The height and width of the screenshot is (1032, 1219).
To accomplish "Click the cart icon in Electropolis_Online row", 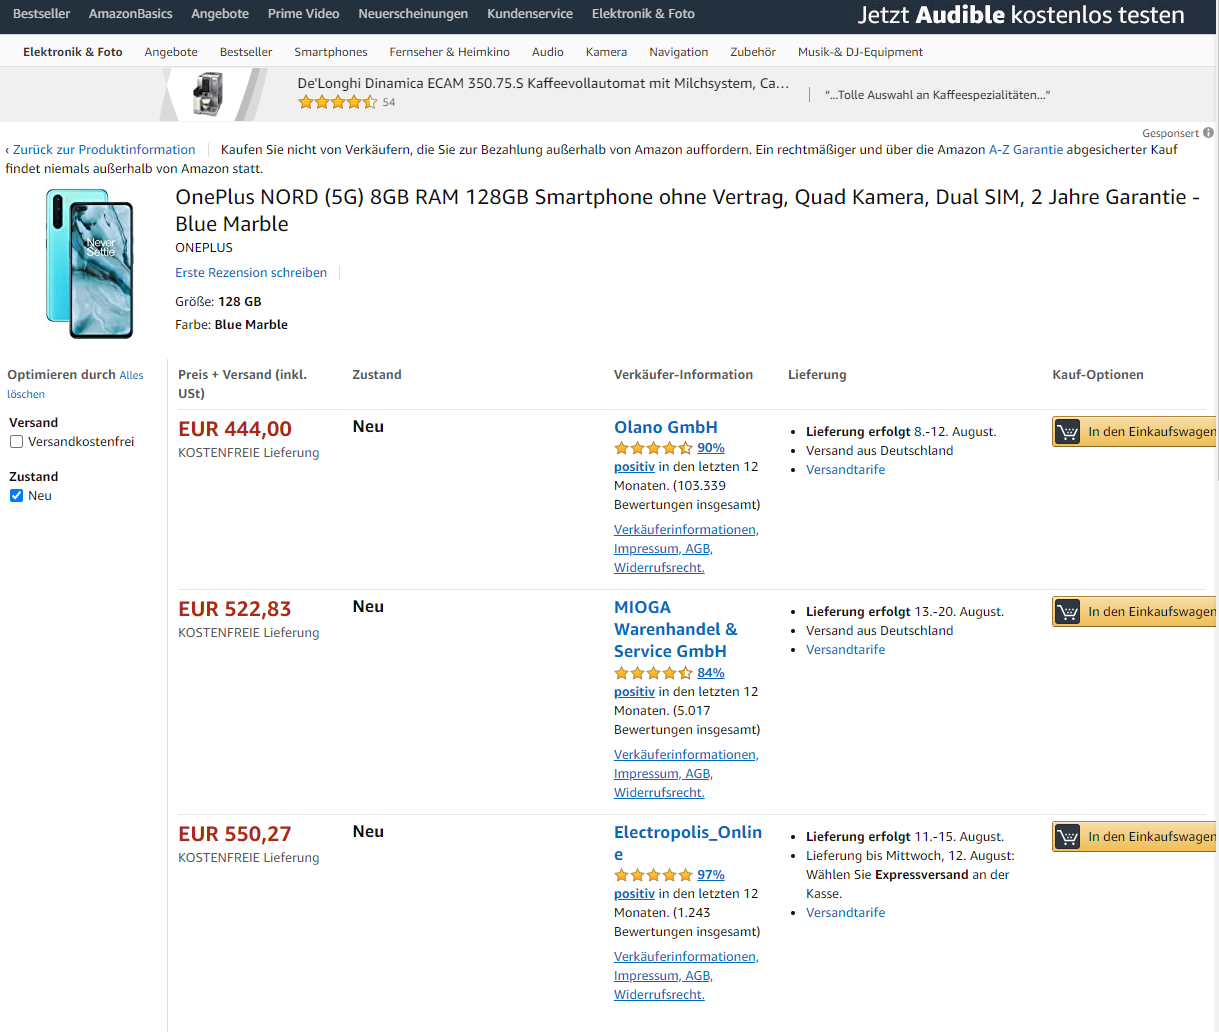I will click(1068, 837).
